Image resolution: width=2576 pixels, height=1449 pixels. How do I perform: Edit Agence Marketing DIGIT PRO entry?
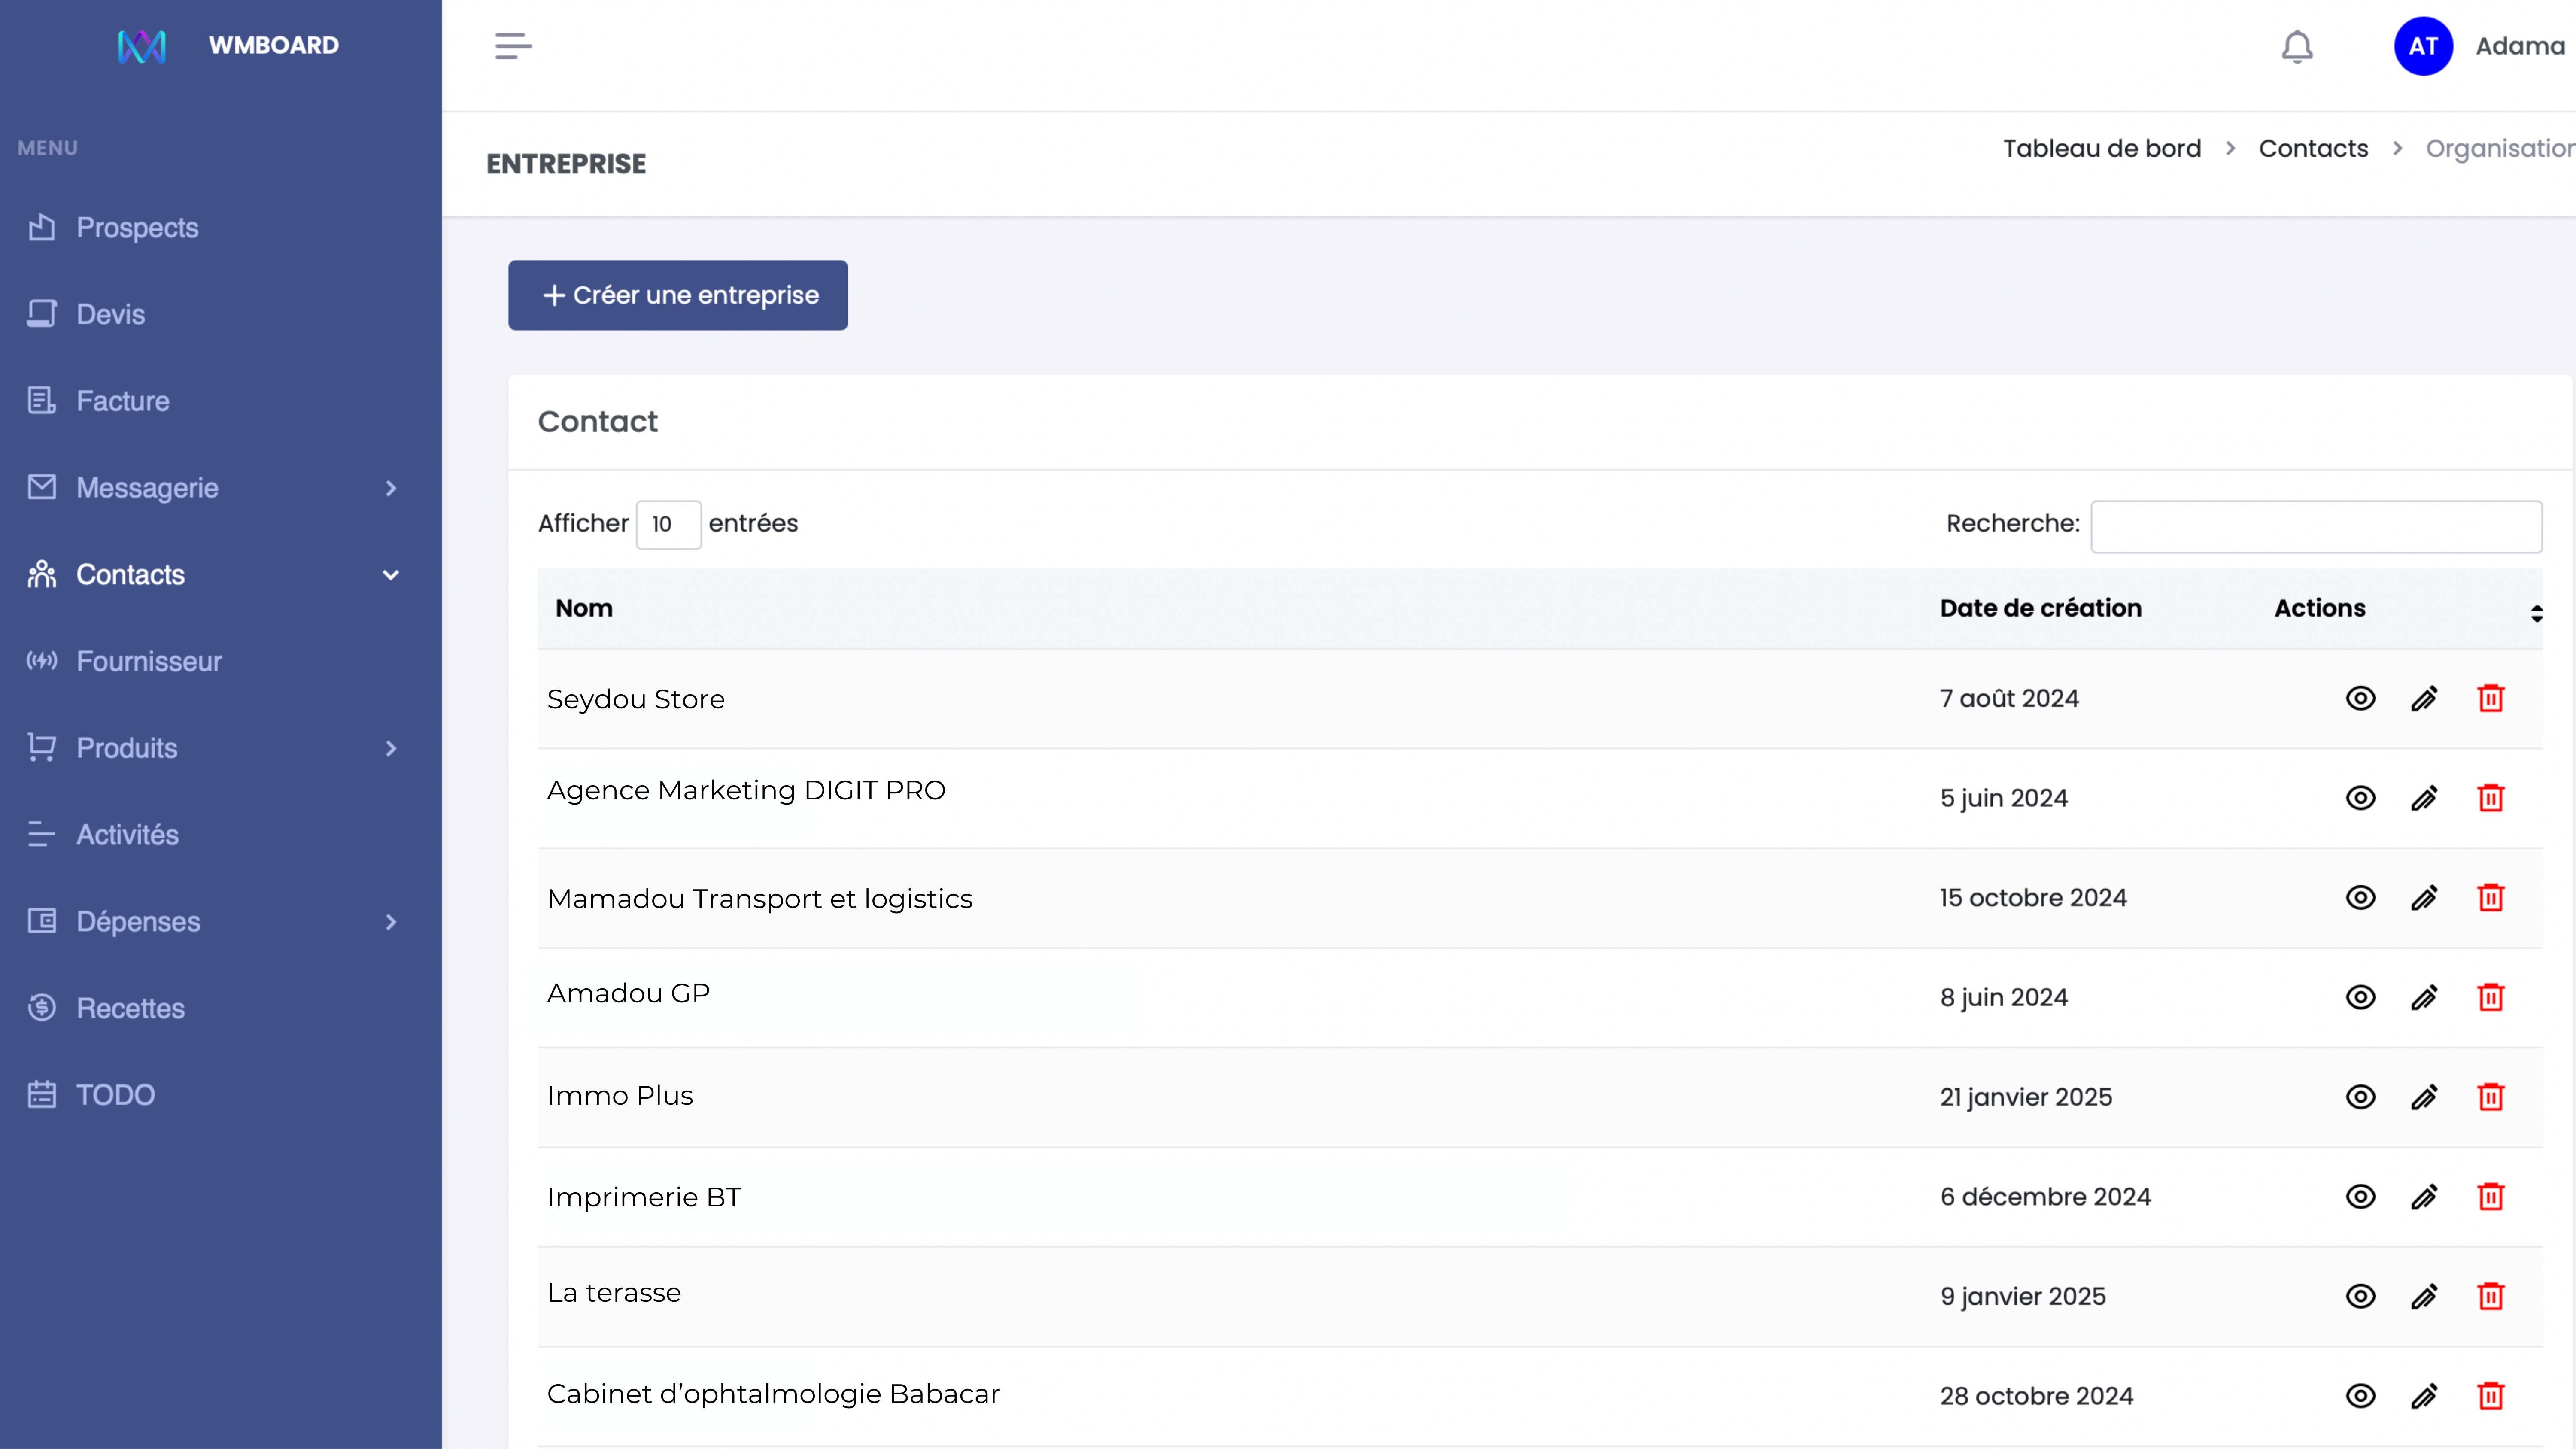tap(2424, 798)
